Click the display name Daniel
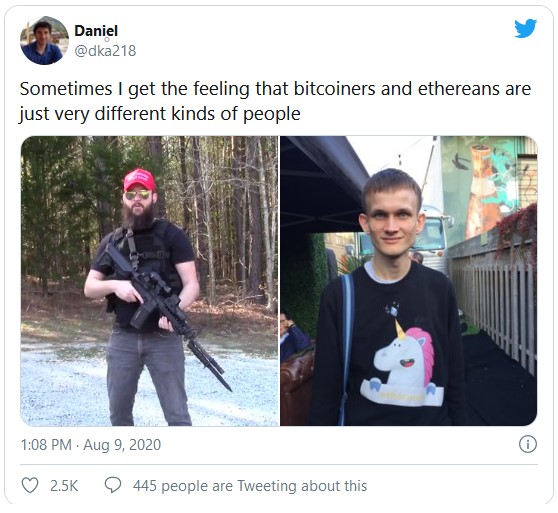The height and width of the screenshot is (513, 558). (96, 31)
